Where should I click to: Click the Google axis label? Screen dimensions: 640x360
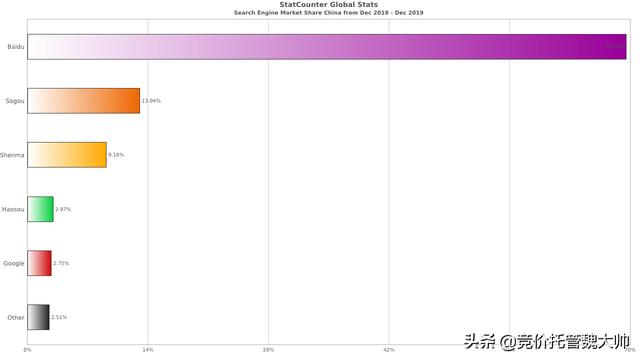click(14, 264)
